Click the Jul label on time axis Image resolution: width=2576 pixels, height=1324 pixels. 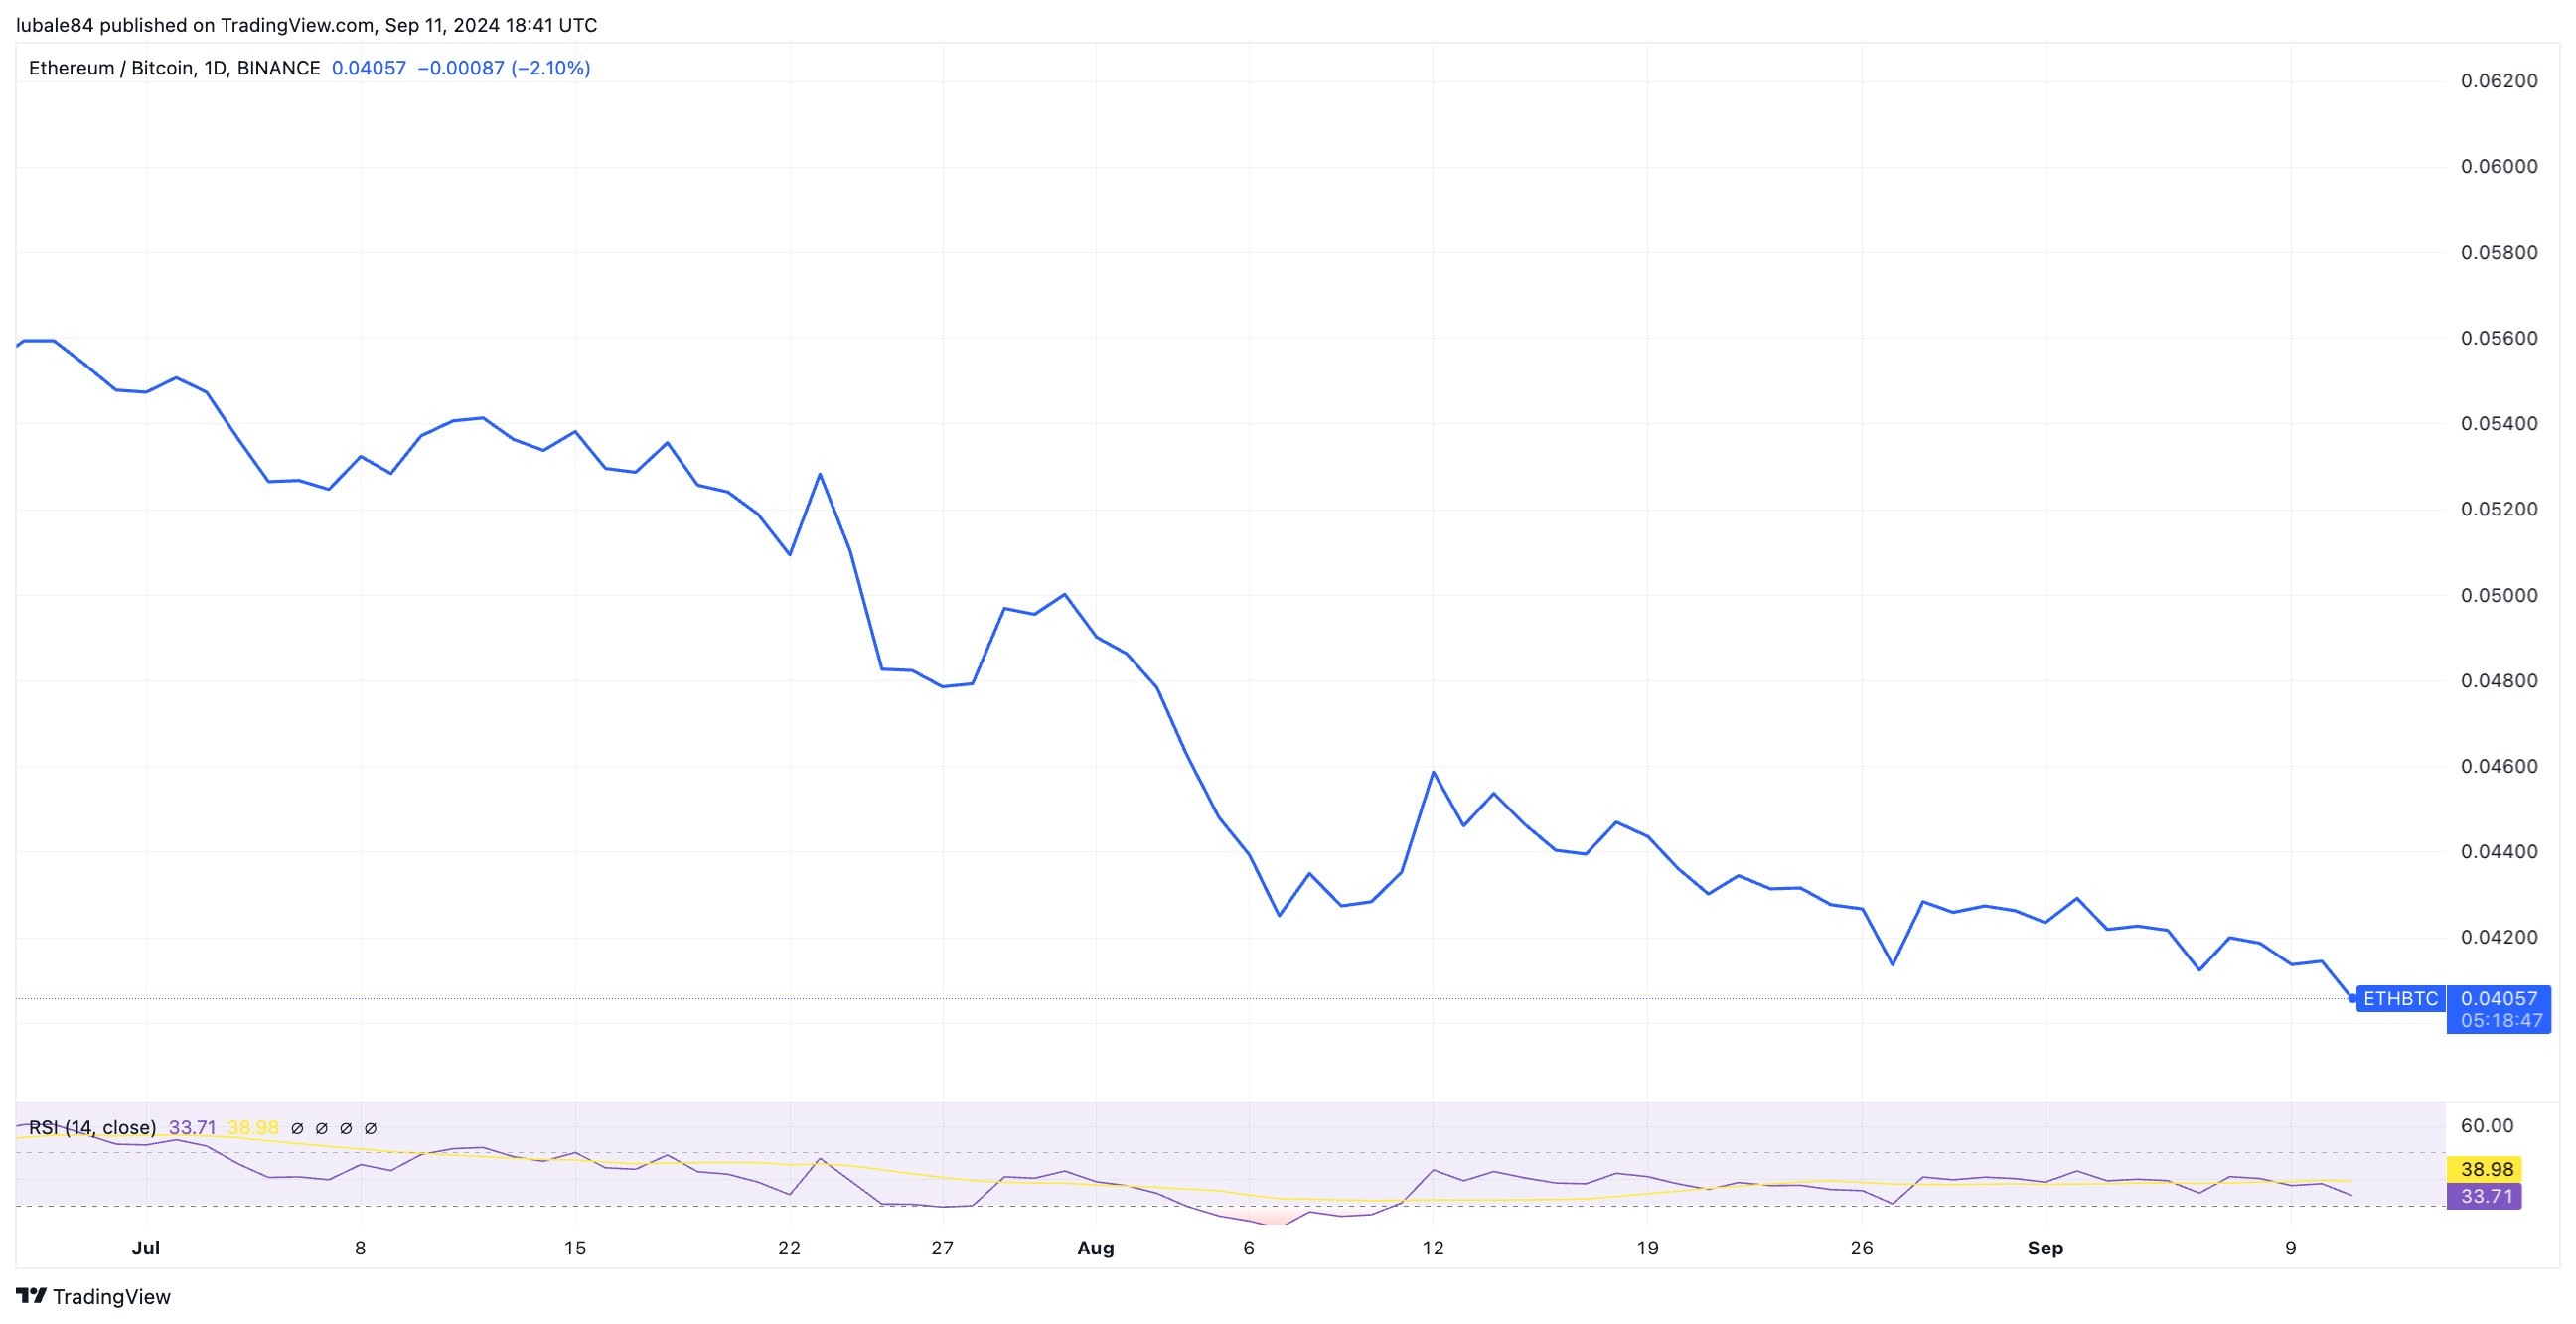(x=146, y=1247)
